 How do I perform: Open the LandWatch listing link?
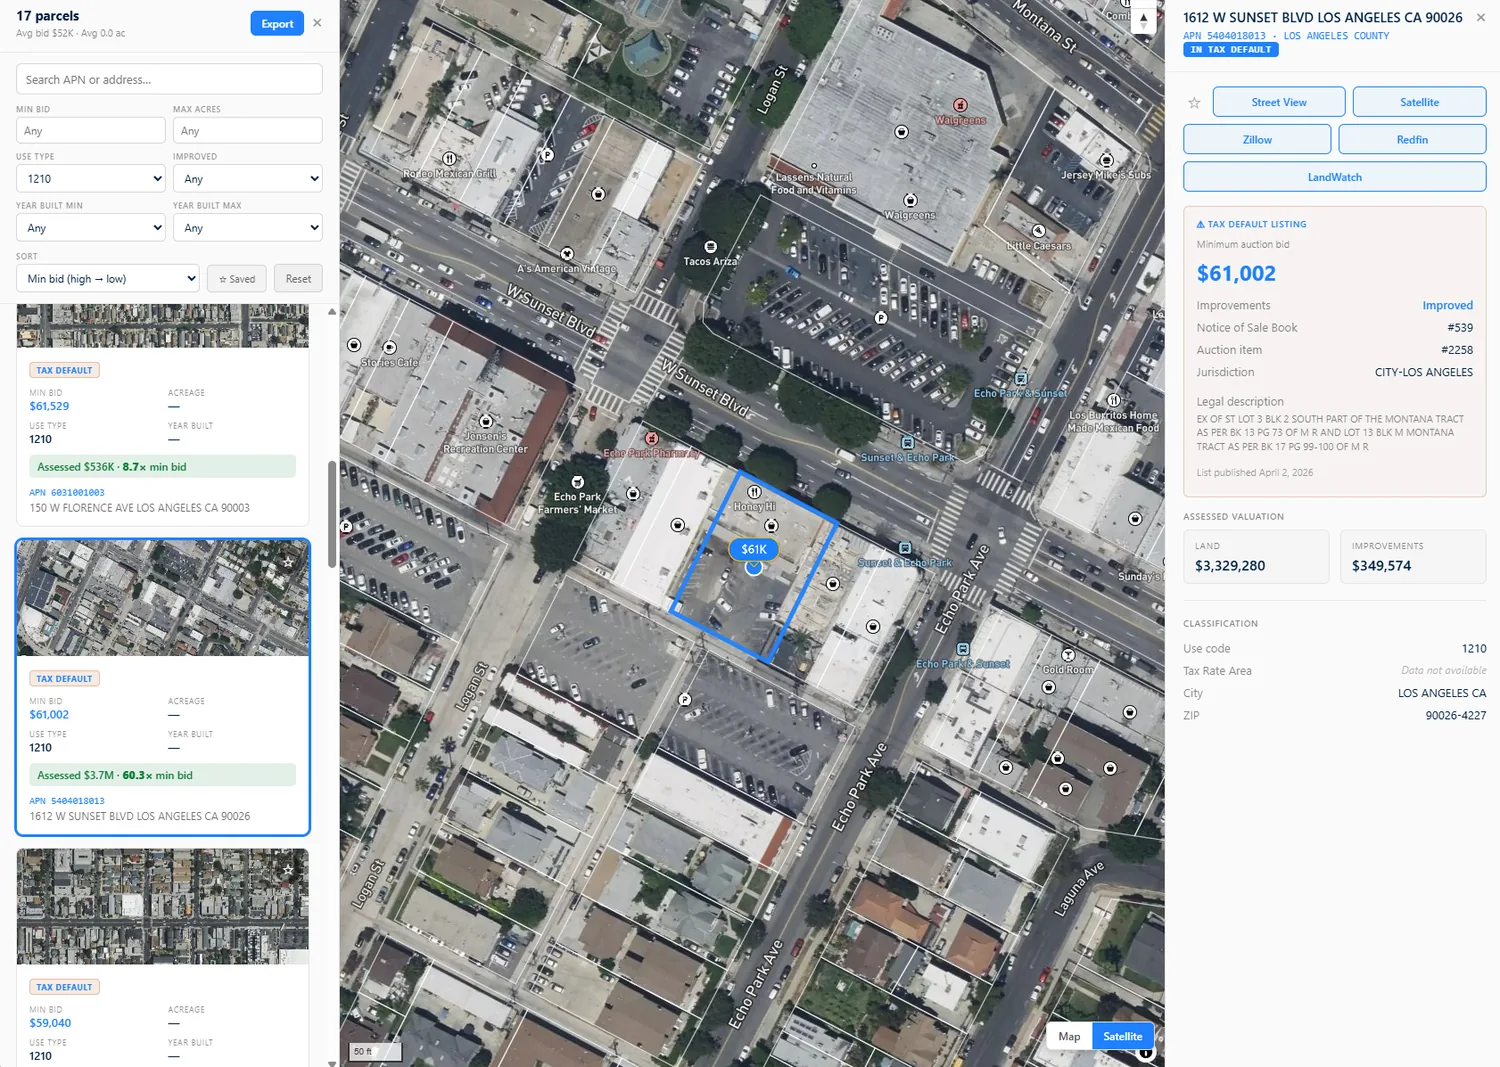(1335, 177)
